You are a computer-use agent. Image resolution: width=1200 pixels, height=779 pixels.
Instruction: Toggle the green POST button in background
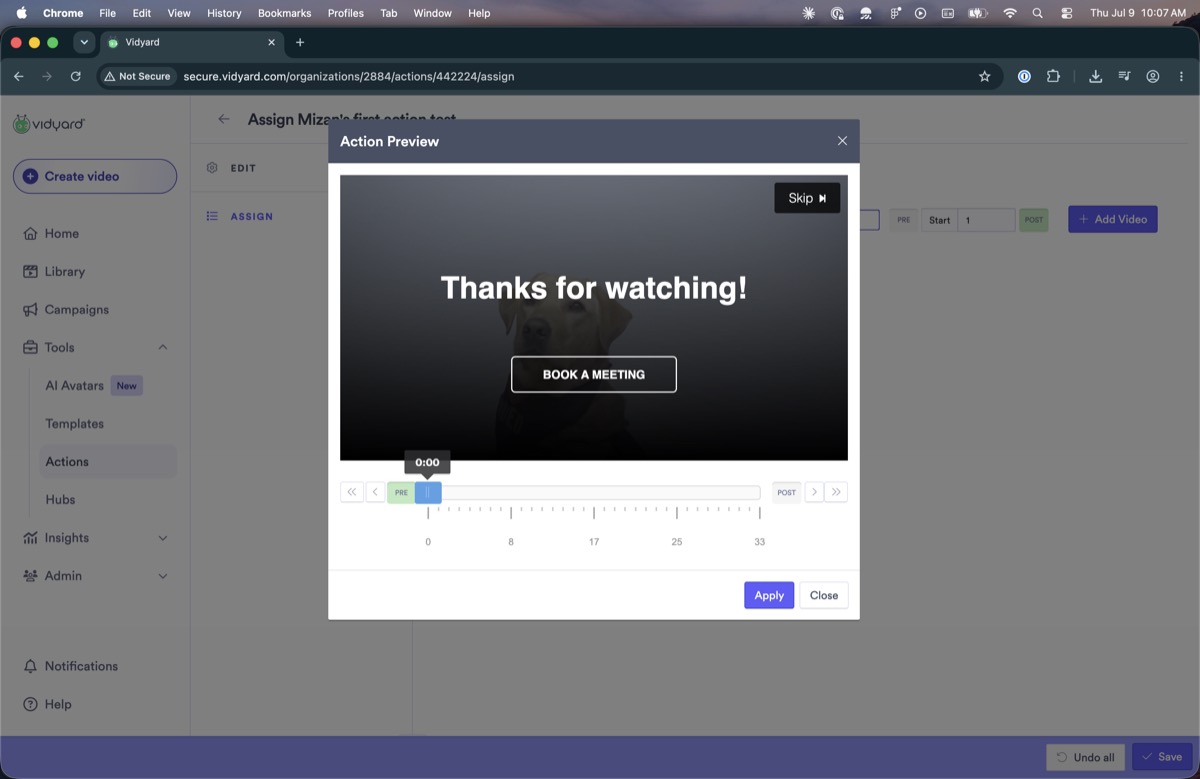(x=1034, y=220)
